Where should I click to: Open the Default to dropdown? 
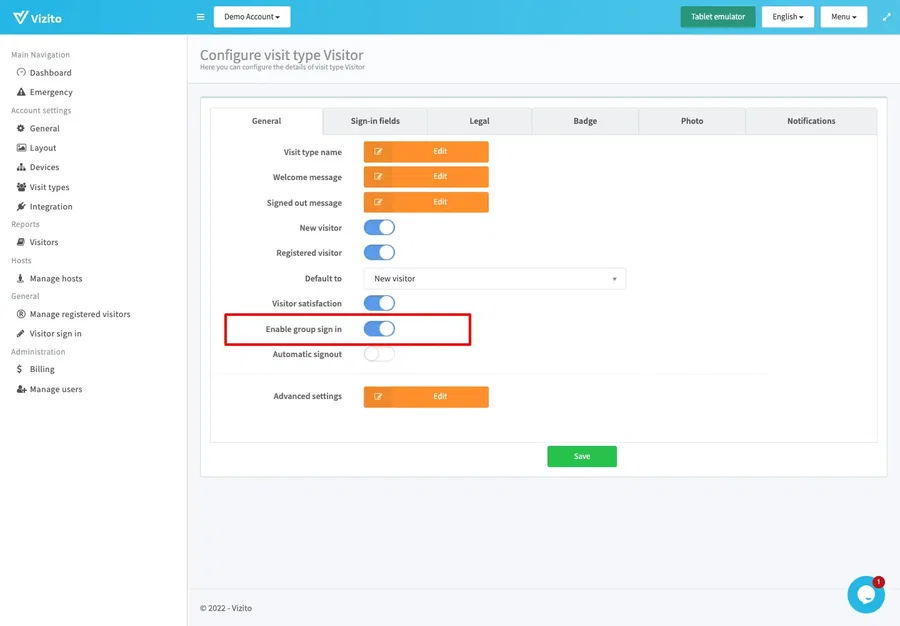(494, 279)
